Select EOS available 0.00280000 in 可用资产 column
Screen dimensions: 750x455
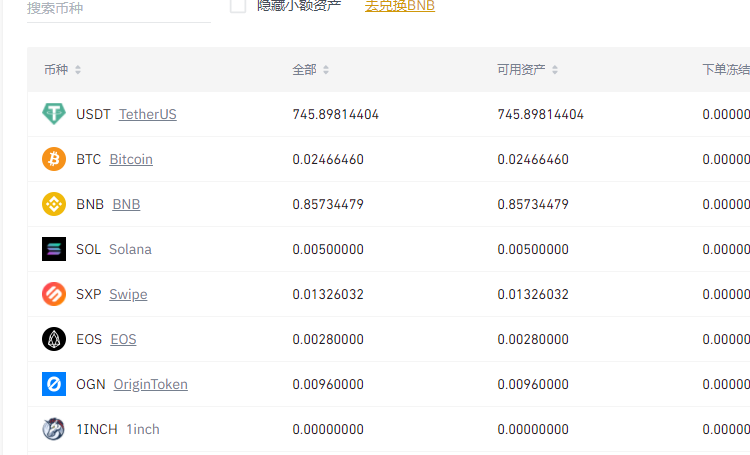[533, 339]
